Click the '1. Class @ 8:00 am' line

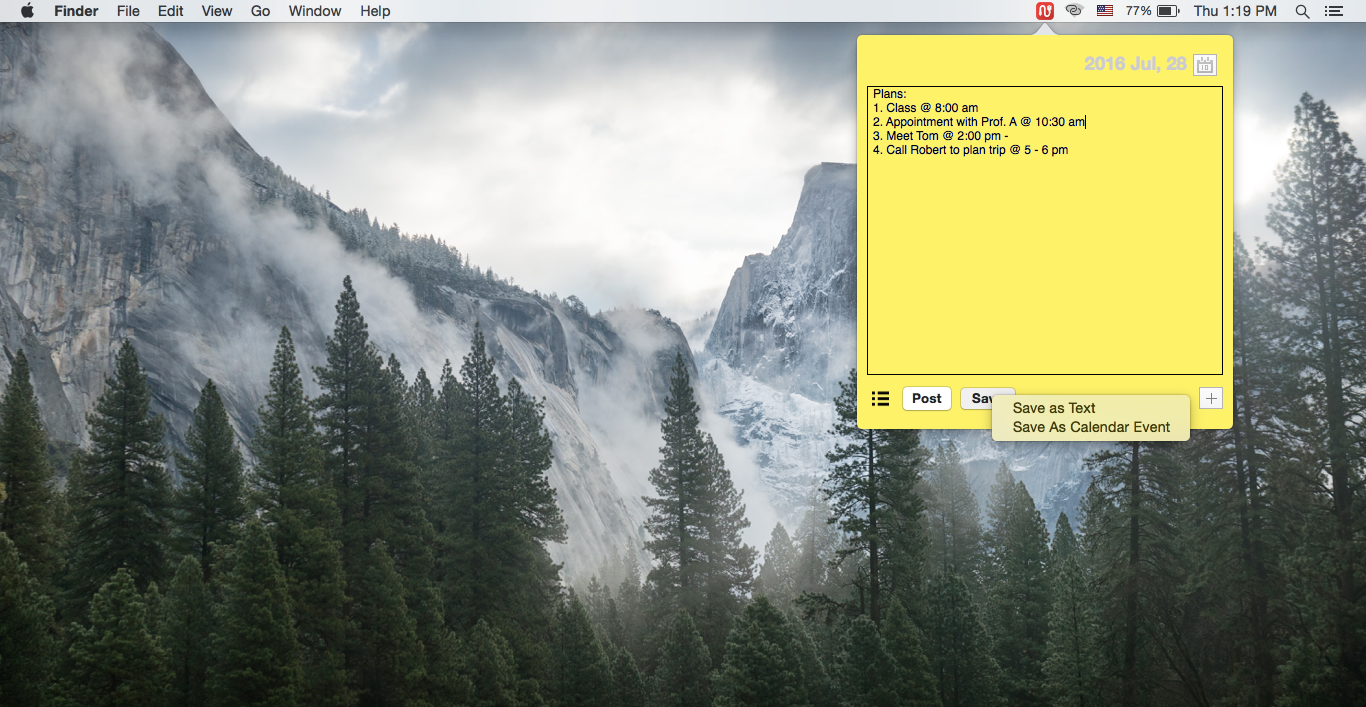coord(925,108)
